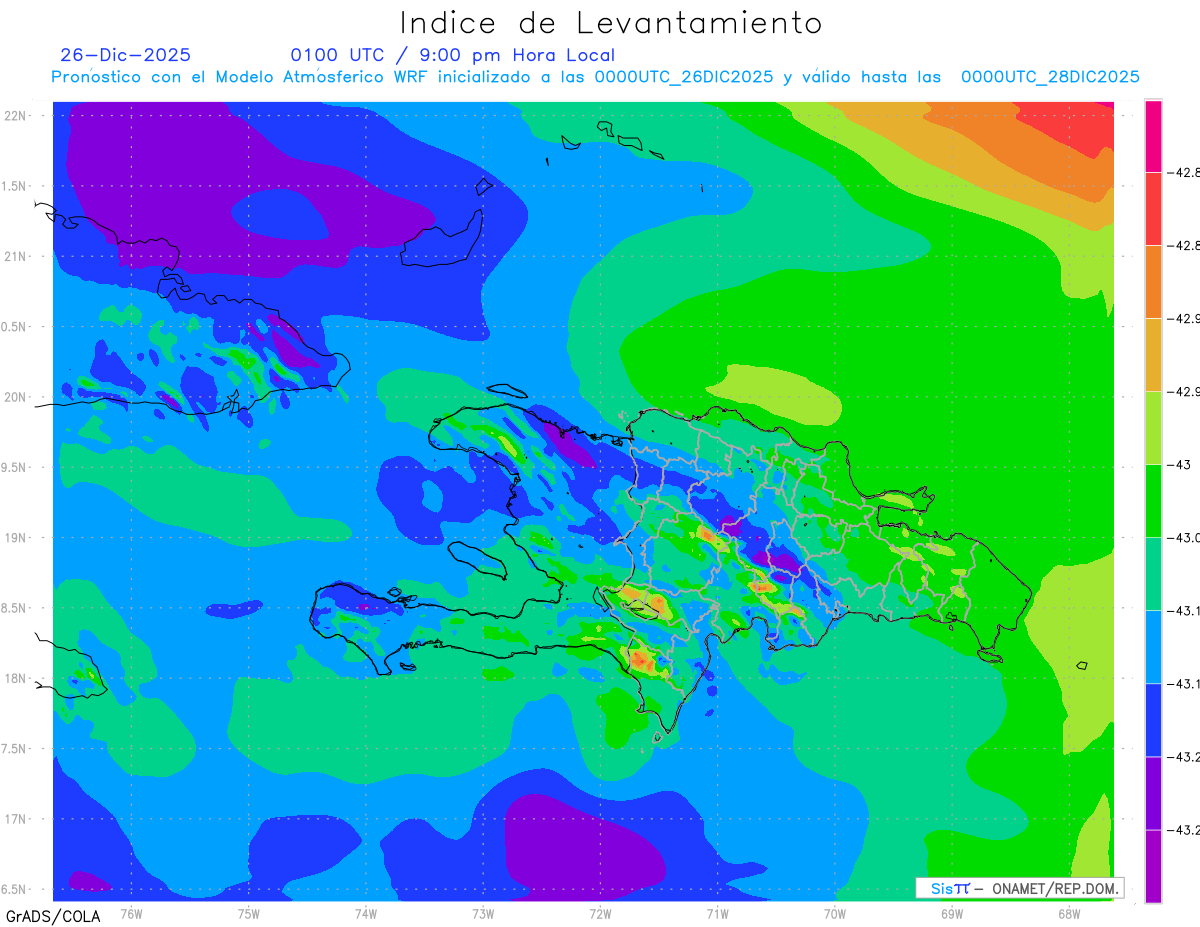The width and height of the screenshot is (1200, 927).
Task: Click the '22N' latitude label
Action: pyautogui.click(x=15, y=115)
